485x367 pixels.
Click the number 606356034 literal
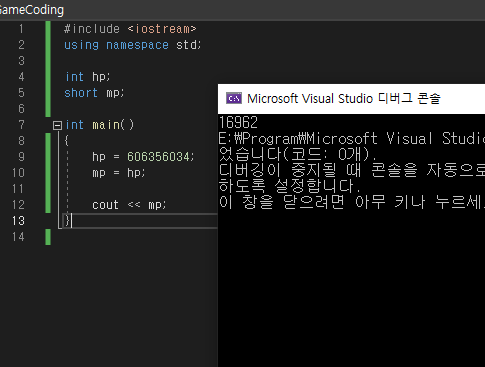158,157
